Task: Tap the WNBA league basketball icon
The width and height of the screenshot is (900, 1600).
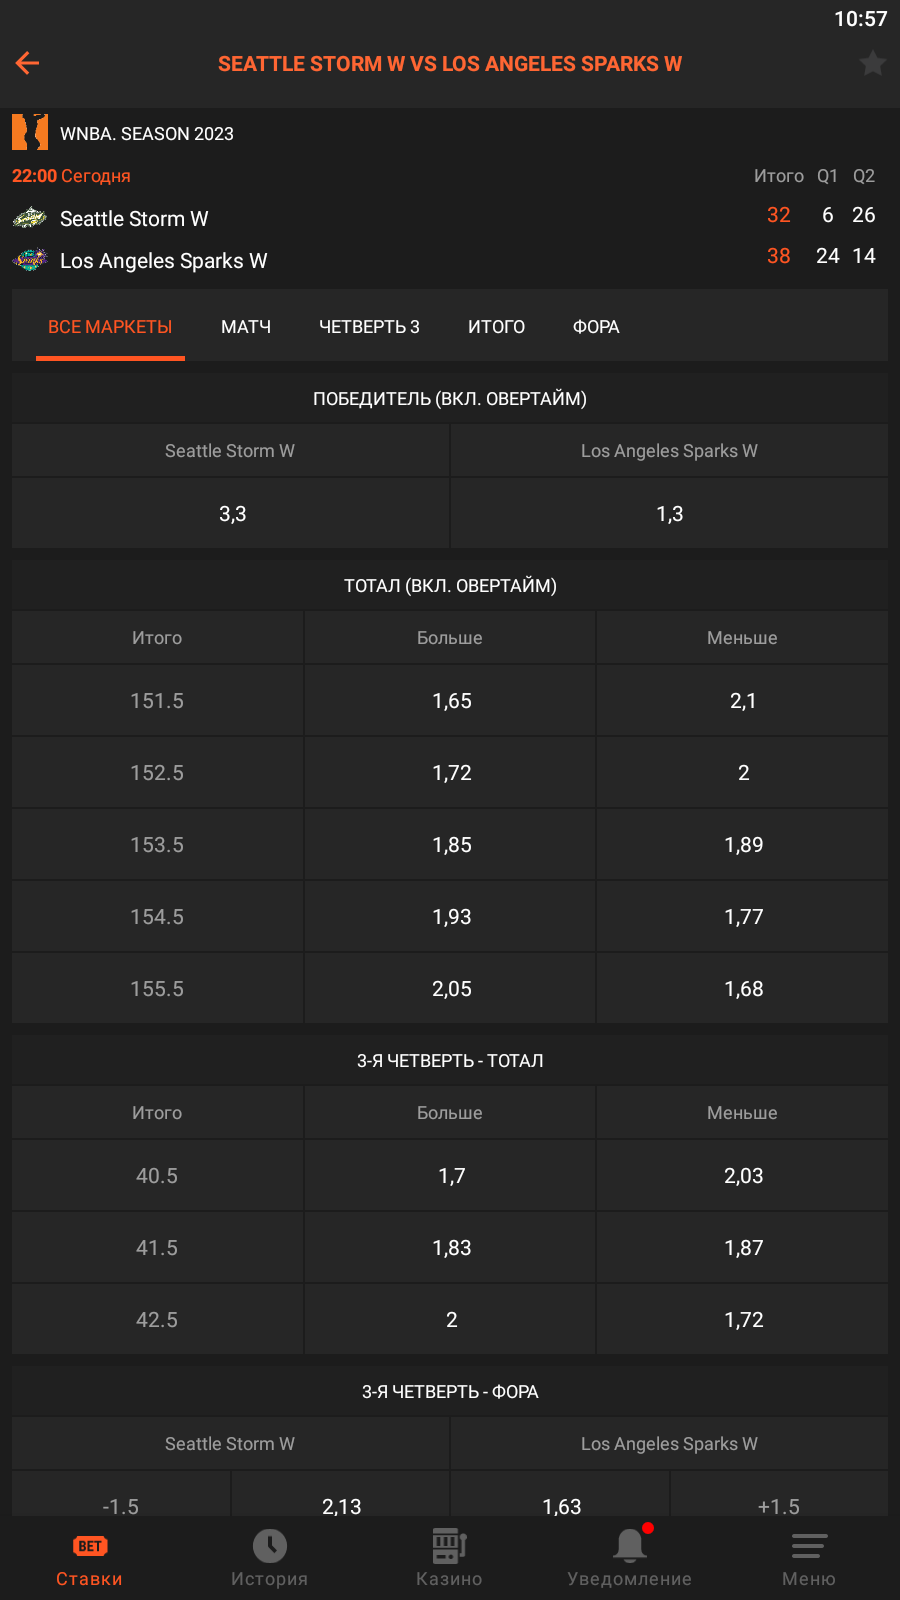Action: click(30, 132)
